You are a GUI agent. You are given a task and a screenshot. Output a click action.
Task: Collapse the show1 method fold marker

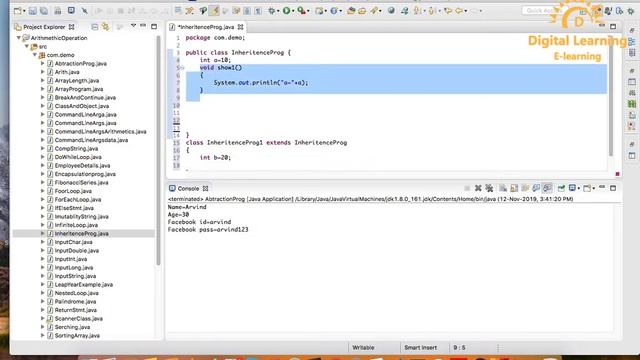182,68
